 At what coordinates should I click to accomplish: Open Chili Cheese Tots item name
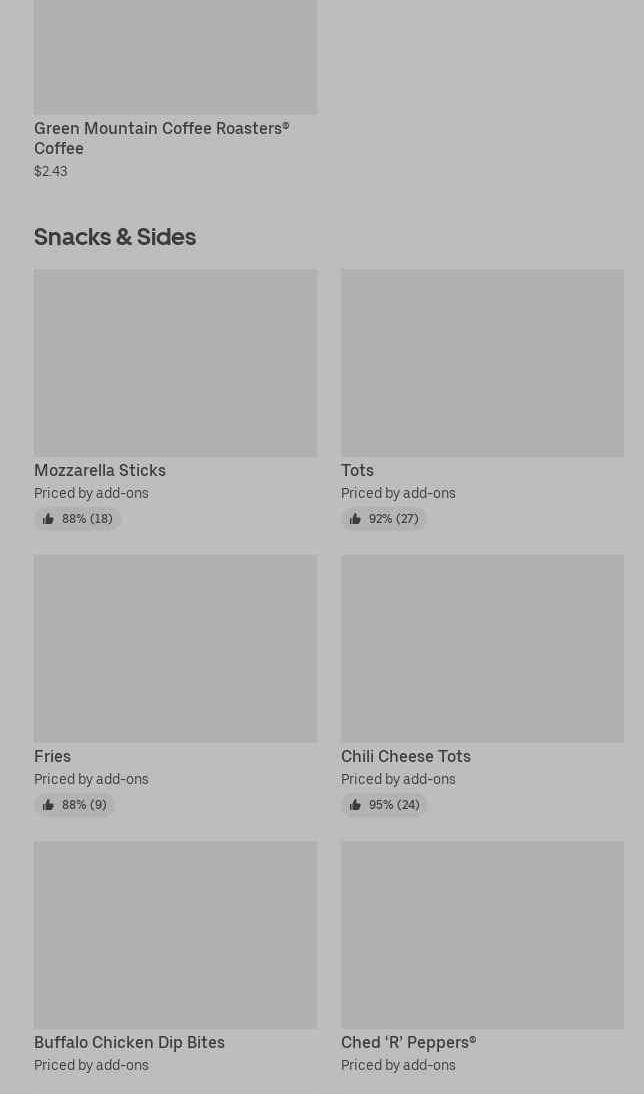(405, 756)
